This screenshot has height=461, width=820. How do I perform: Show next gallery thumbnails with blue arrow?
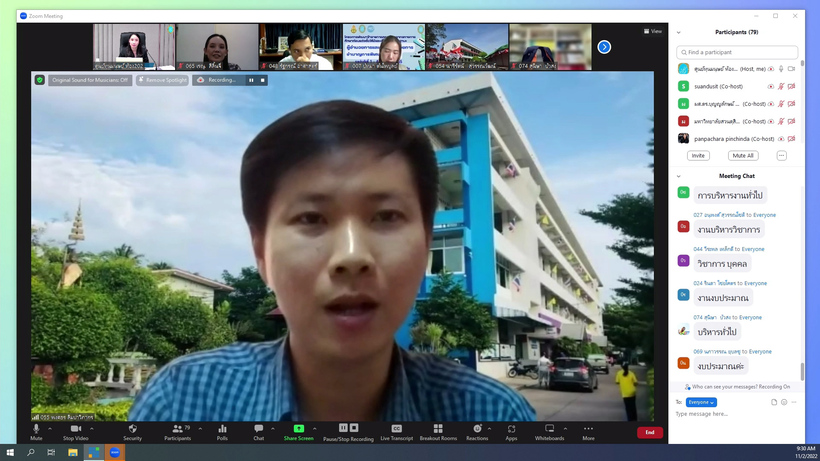click(x=604, y=47)
